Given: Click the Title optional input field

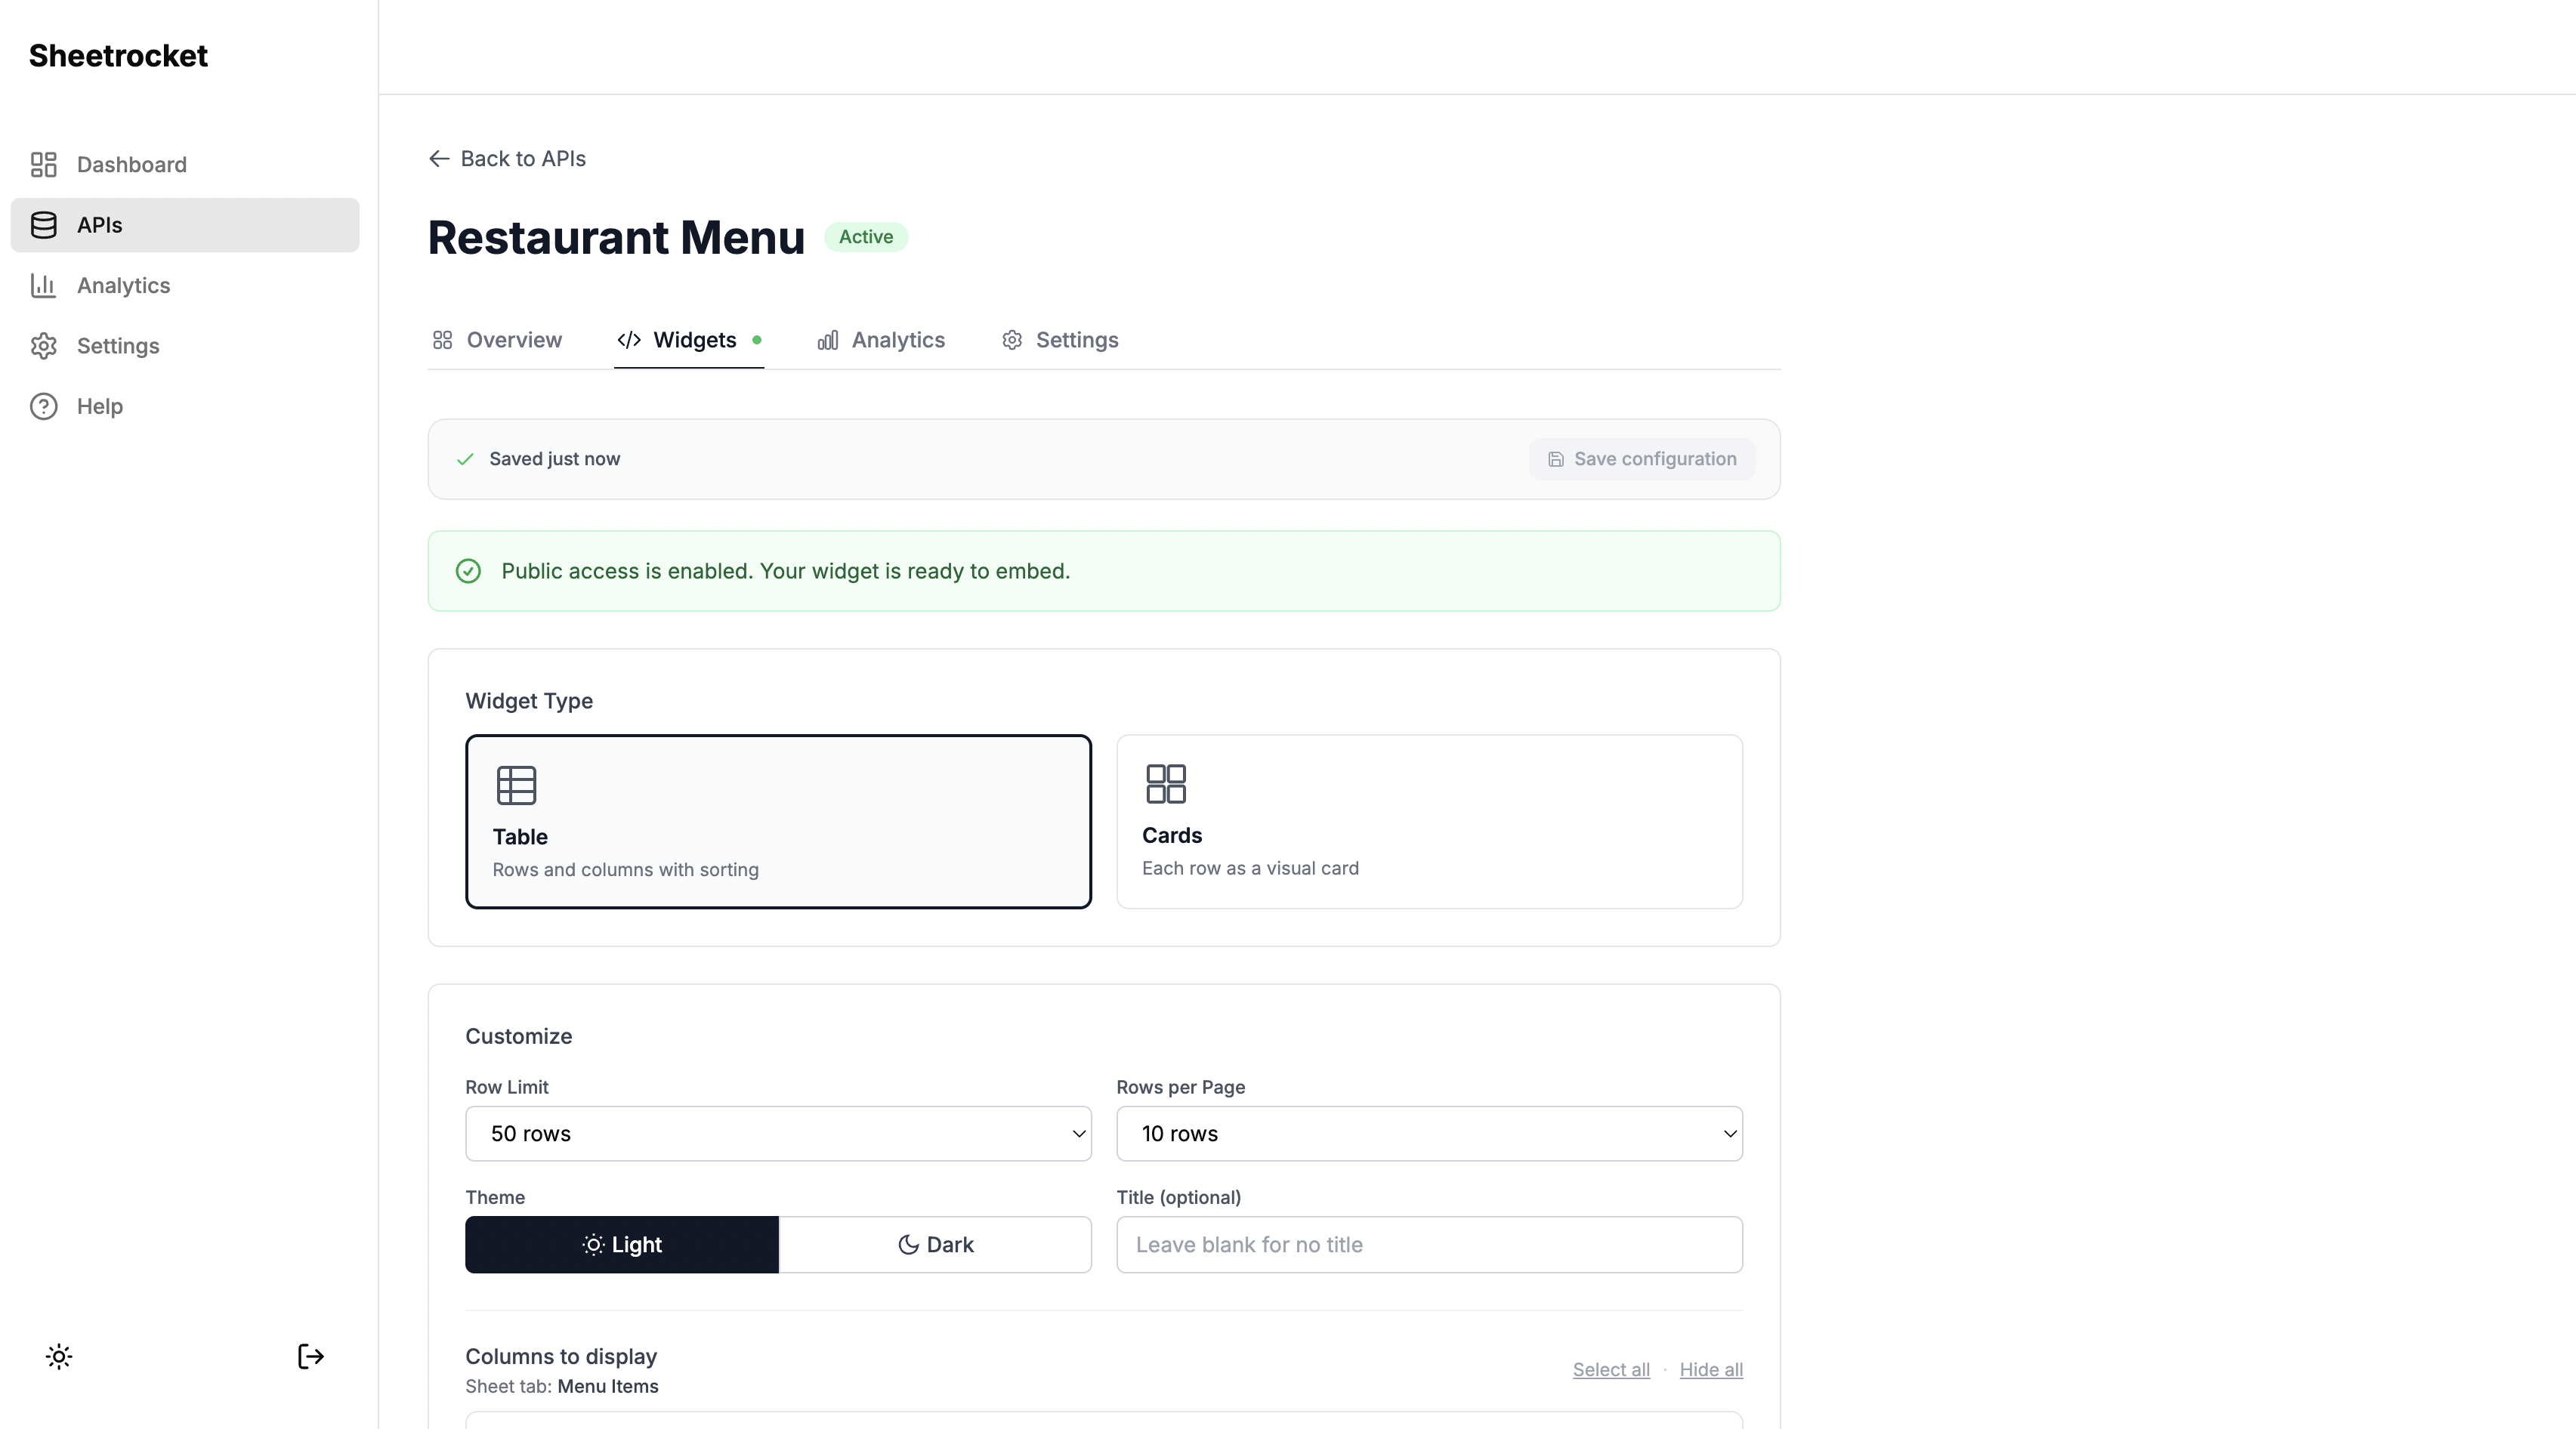Looking at the screenshot, I should click(x=1429, y=1244).
